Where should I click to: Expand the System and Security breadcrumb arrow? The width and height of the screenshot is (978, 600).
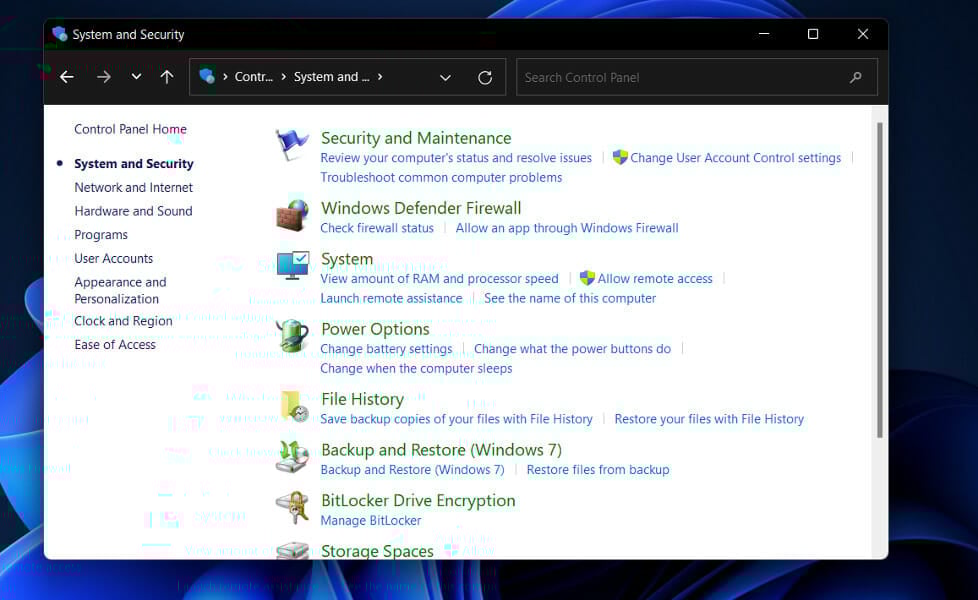click(380, 76)
